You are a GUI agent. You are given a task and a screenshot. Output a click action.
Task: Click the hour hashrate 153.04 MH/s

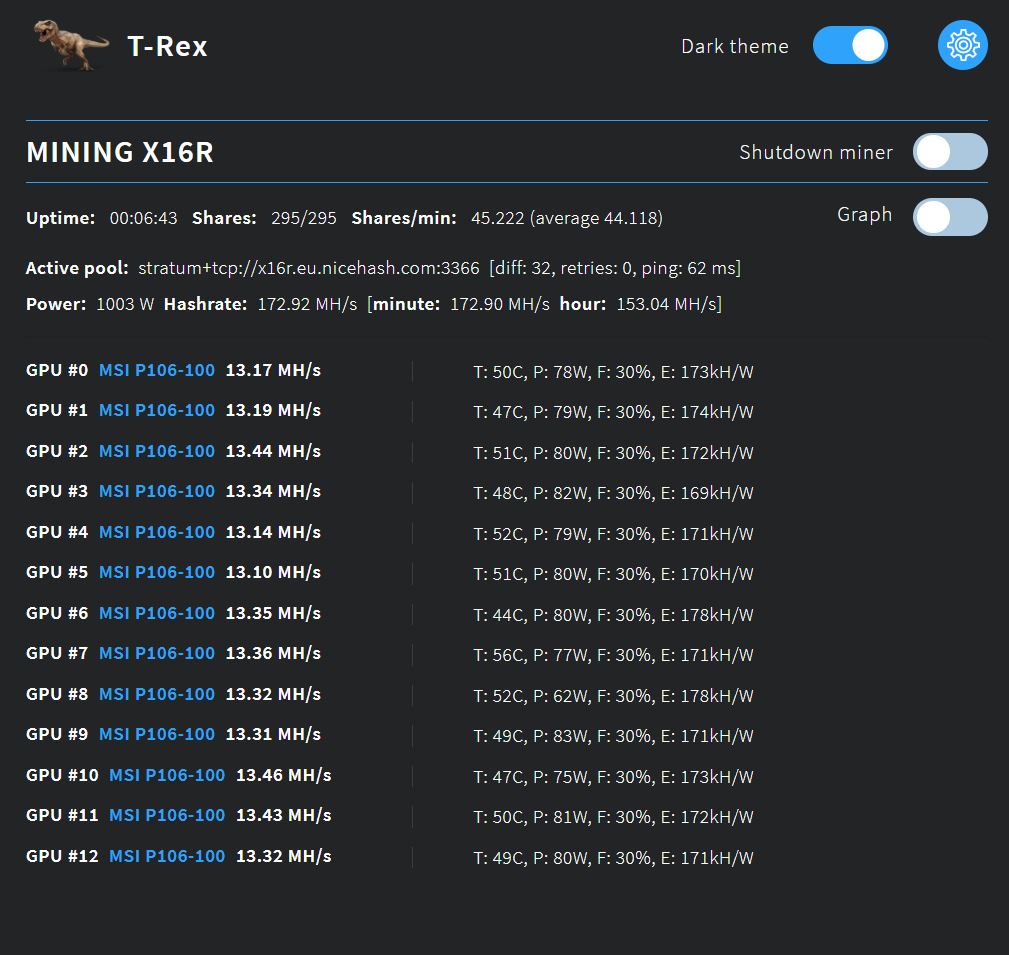tap(667, 304)
